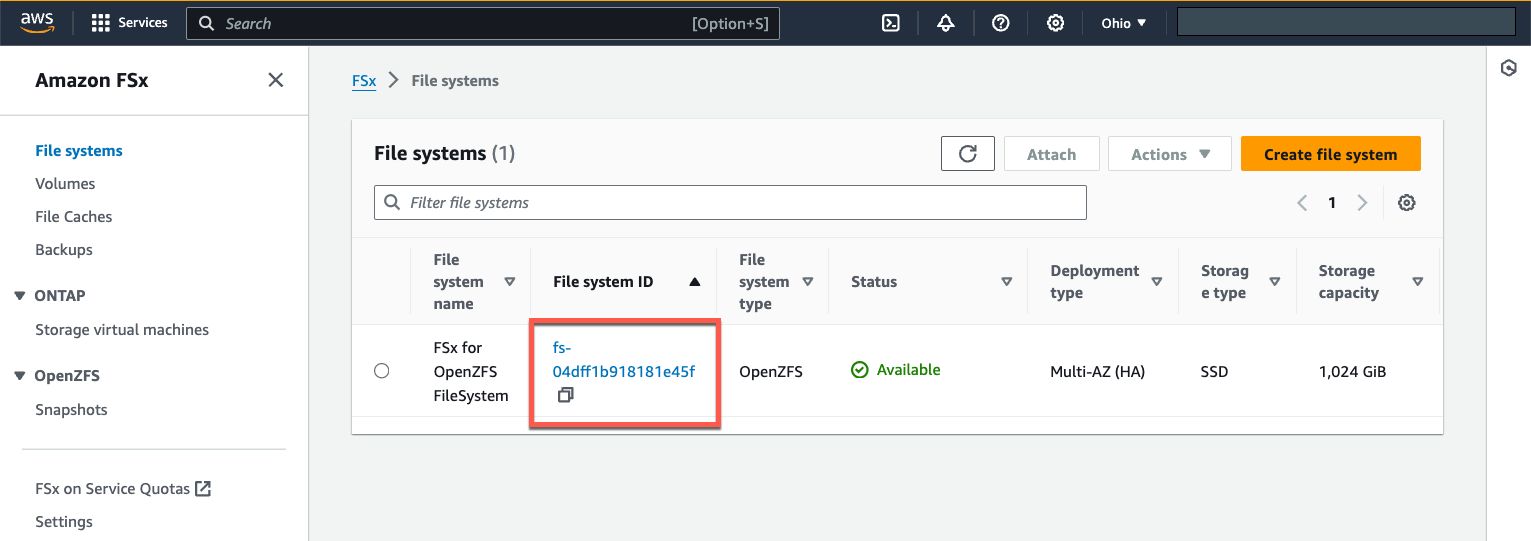Image resolution: width=1531 pixels, height=541 pixels.
Task: Copy the file system ID
Action: click(x=565, y=395)
